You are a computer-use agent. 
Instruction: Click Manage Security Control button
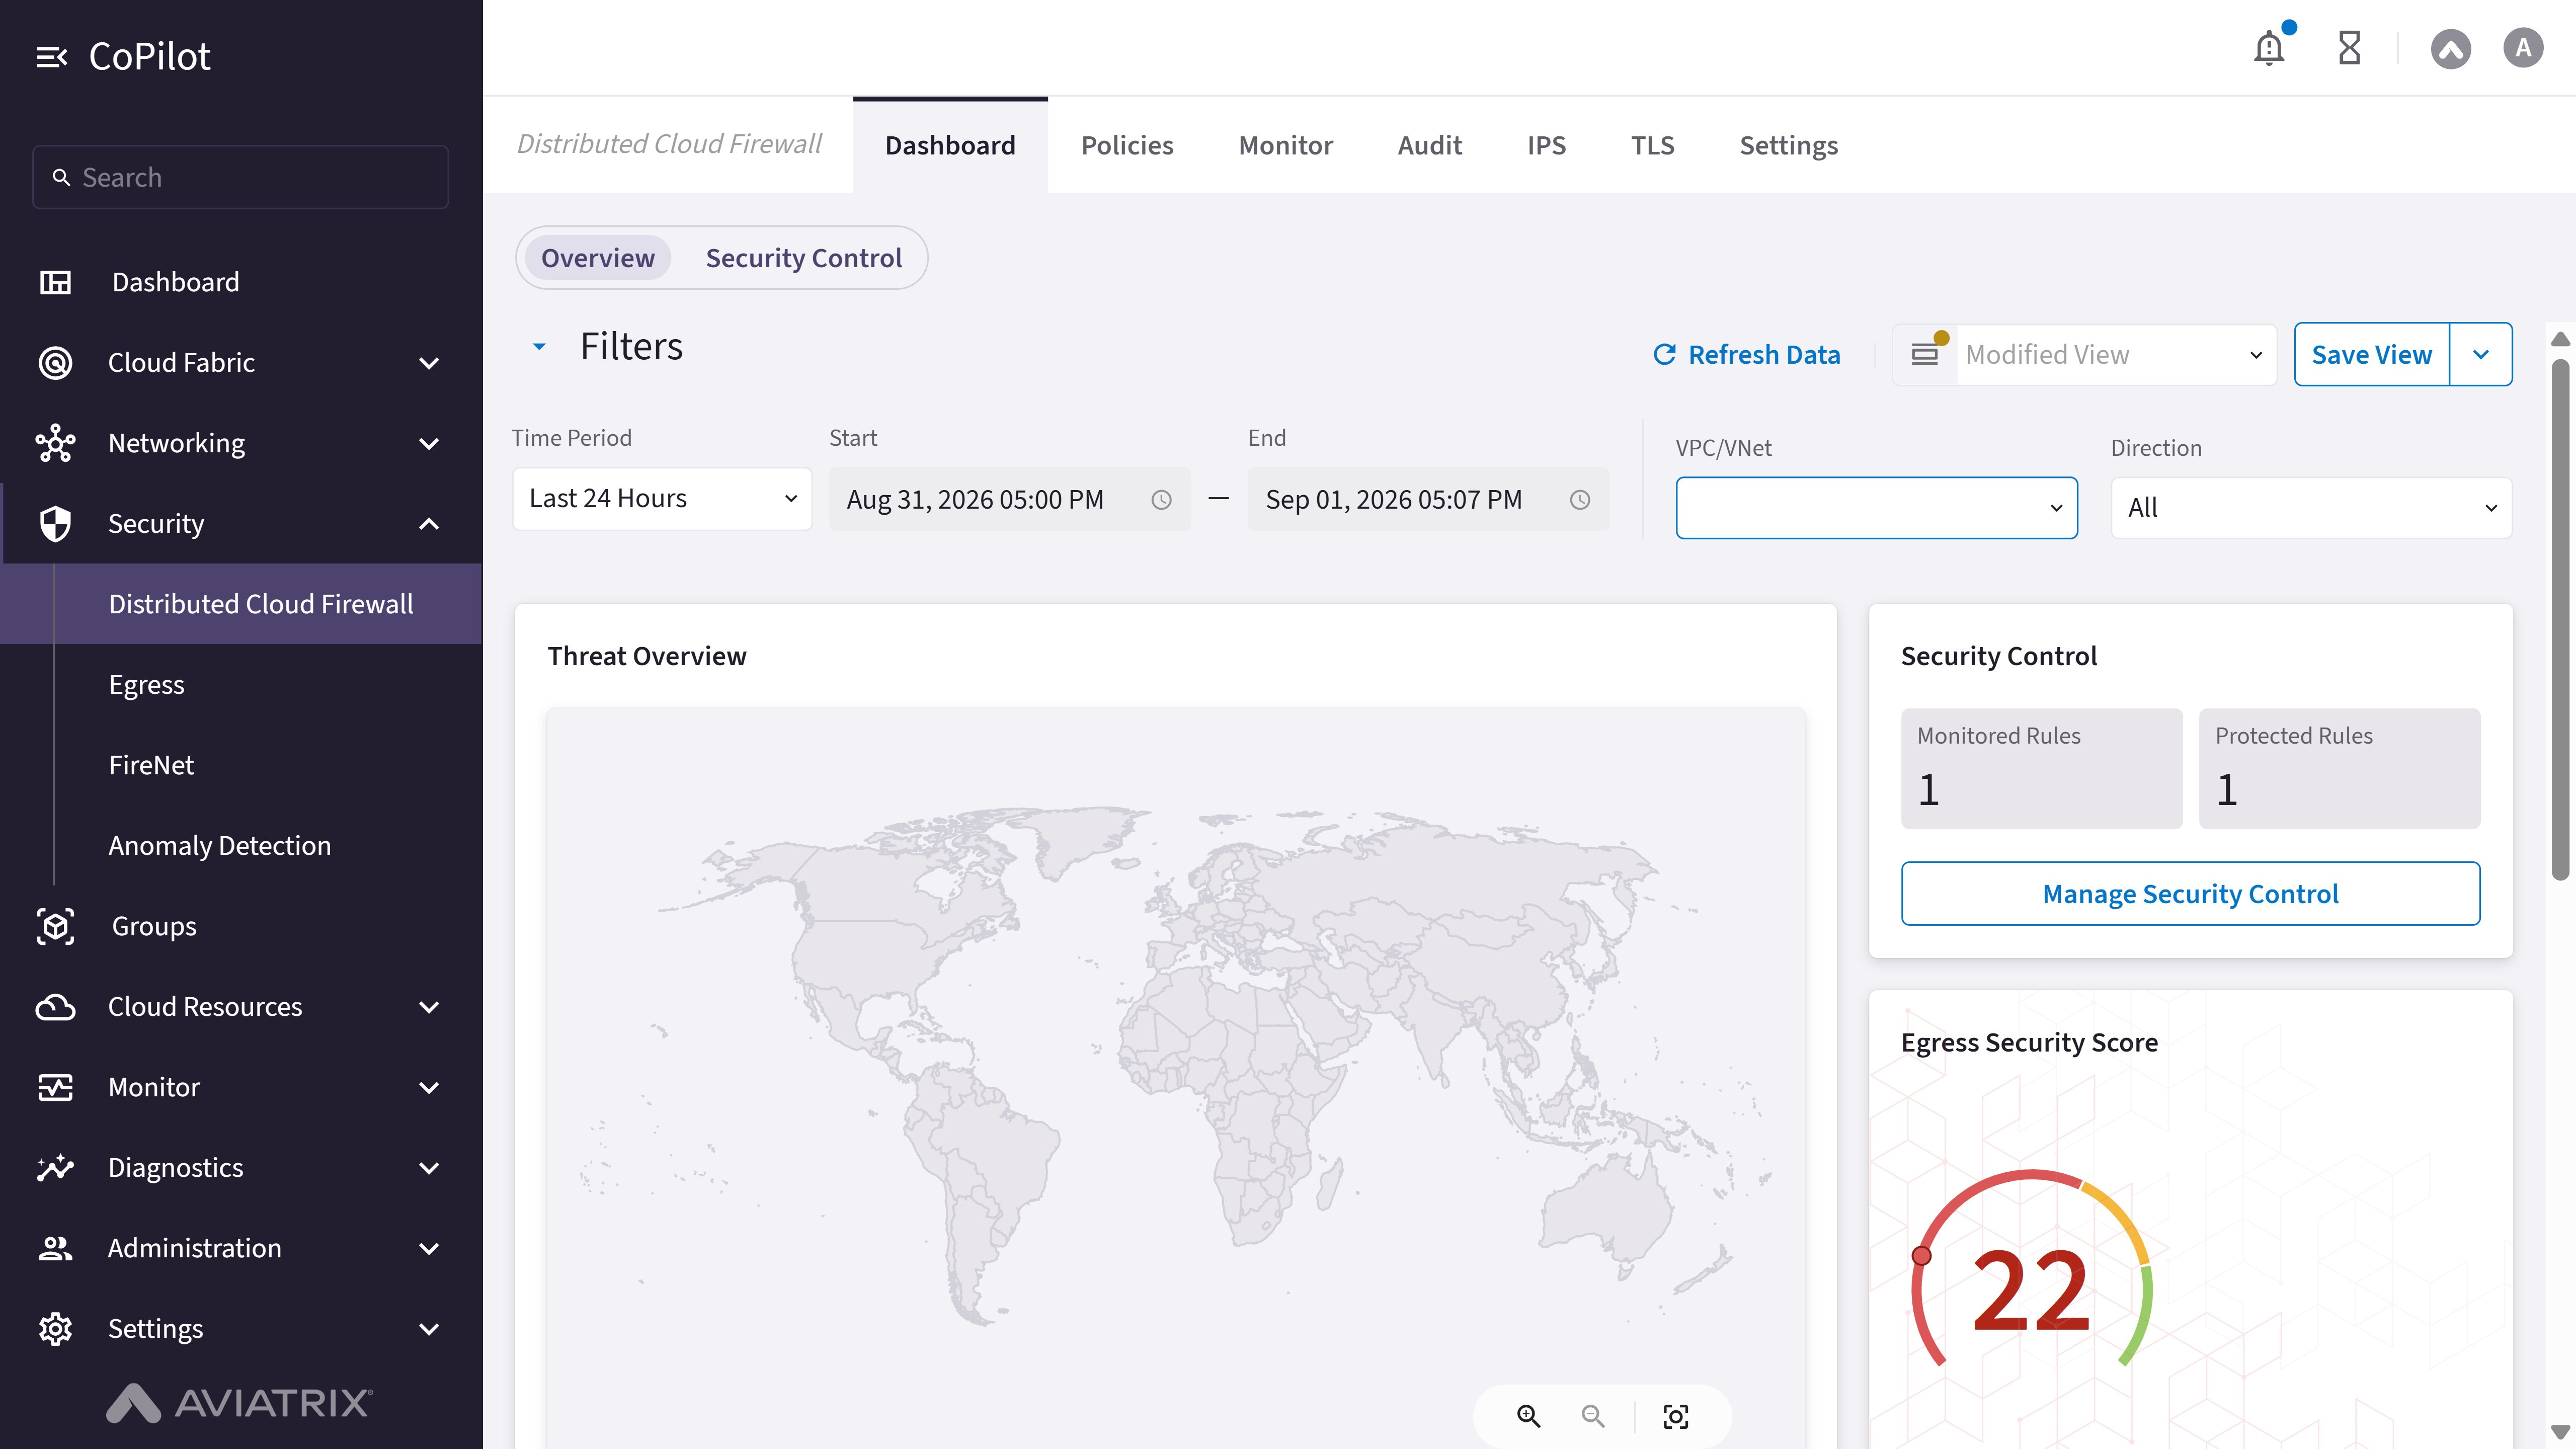point(2190,893)
